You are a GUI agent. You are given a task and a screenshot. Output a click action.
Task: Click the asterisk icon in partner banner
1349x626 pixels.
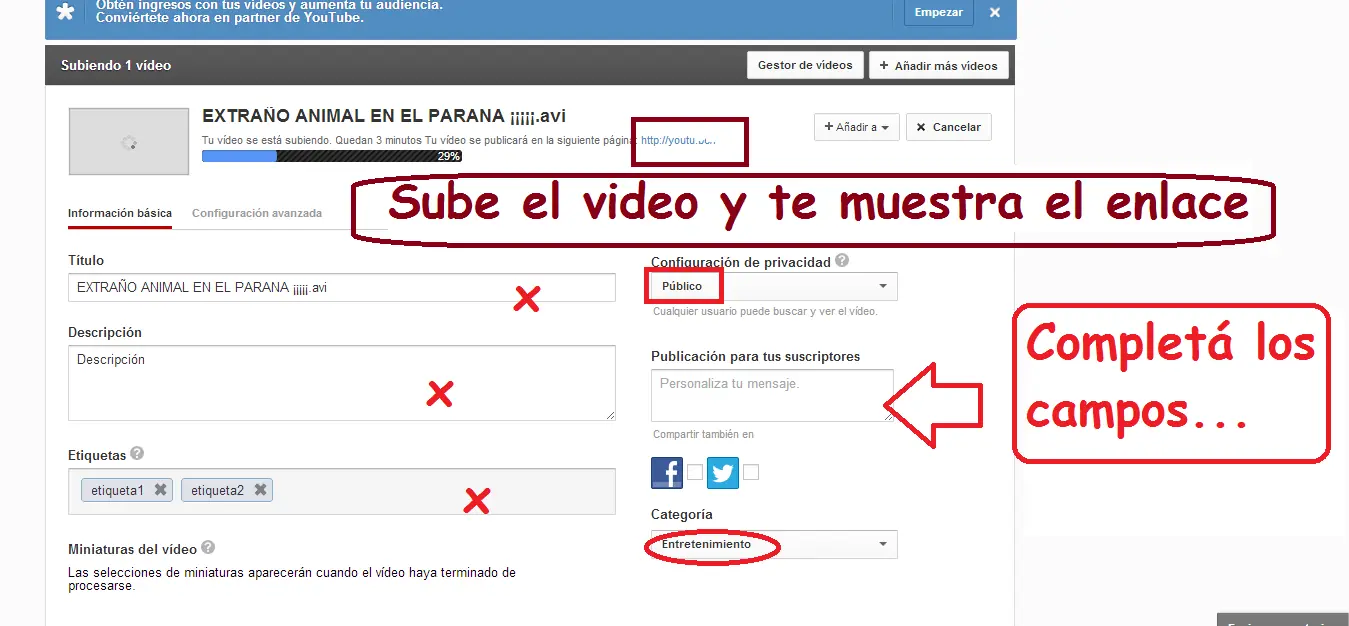click(x=65, y=12)
